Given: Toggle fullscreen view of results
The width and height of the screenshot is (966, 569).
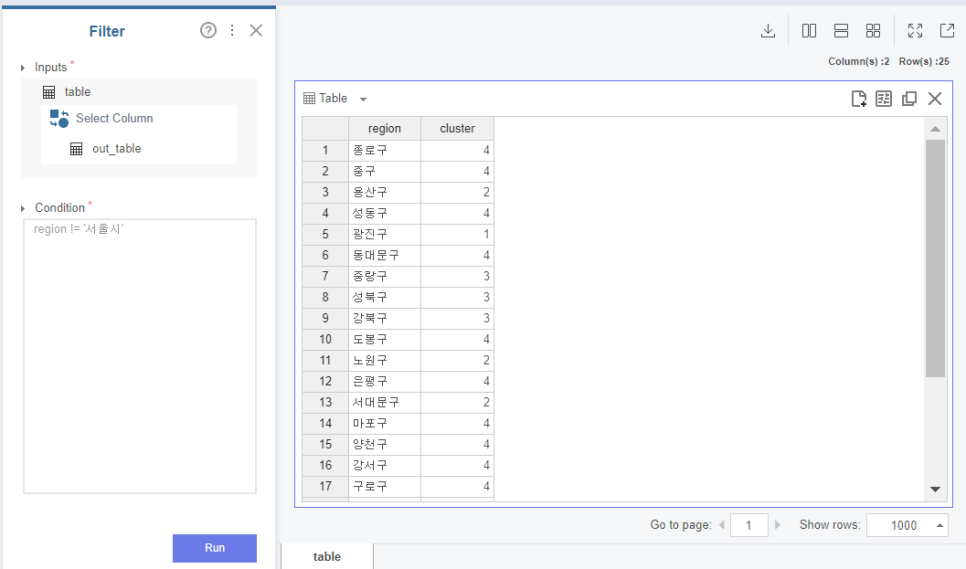Looking at the screenshot, I should (x=915, y=31).
